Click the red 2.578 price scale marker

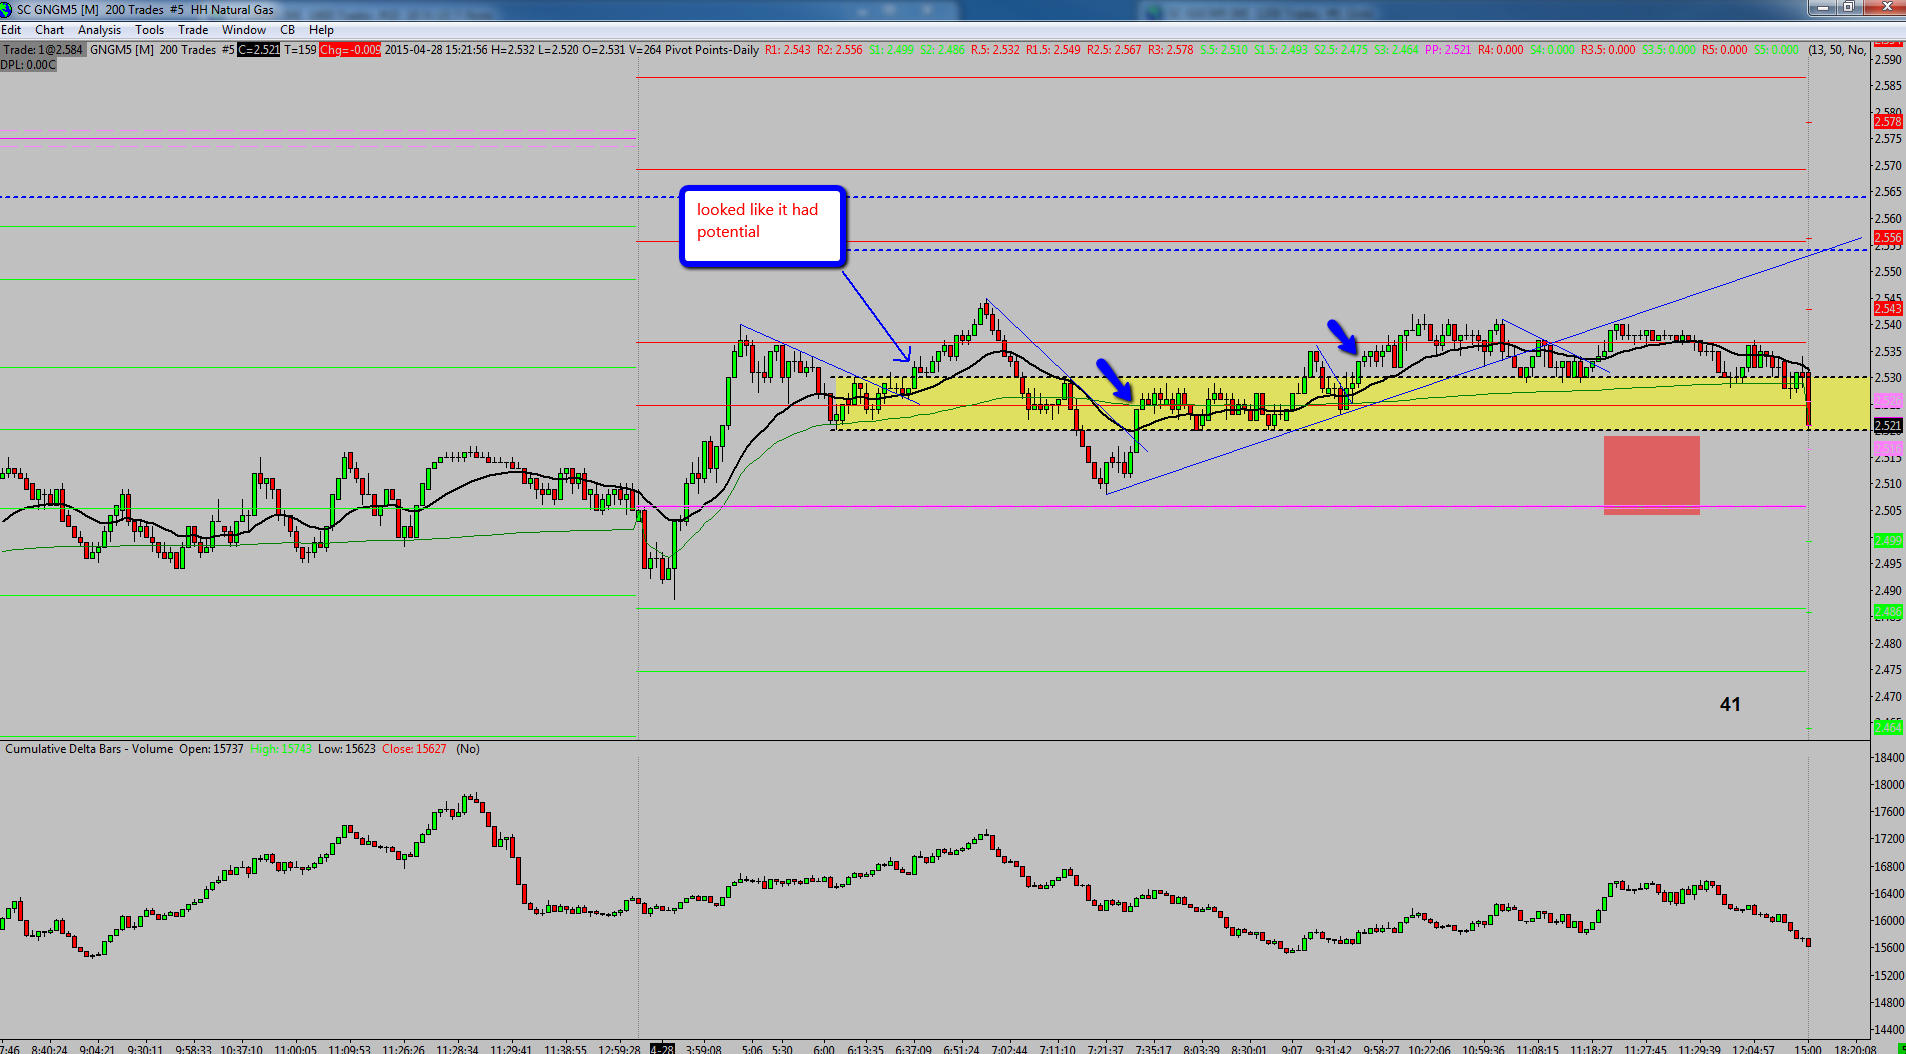tap(1888, 122)
